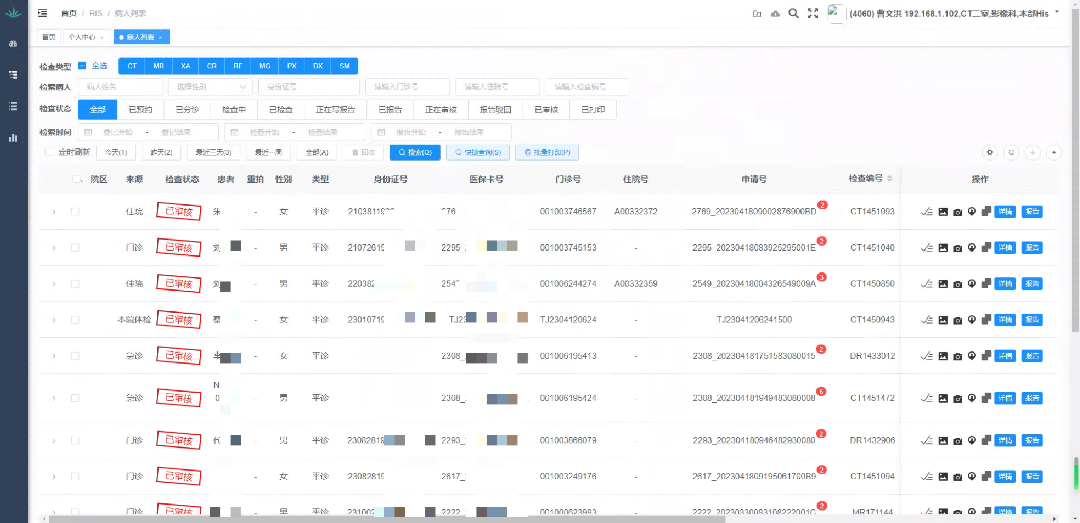Viewport: 1080px width, 523px height.
Task: Click the copy squares icon in row CT1451093
Action: coord(986,212)
